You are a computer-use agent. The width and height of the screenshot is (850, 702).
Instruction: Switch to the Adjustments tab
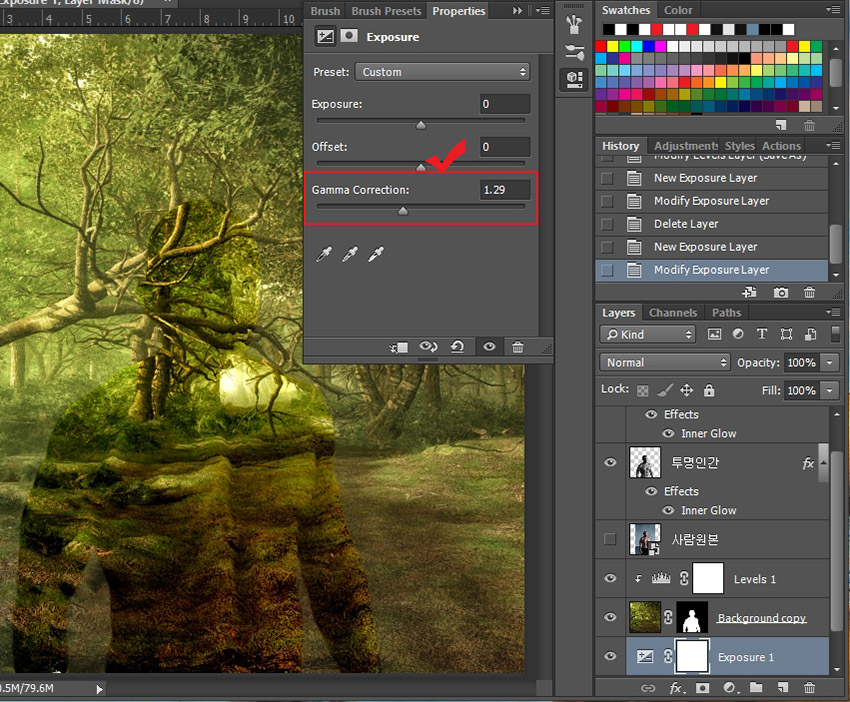tap(685, 146)
